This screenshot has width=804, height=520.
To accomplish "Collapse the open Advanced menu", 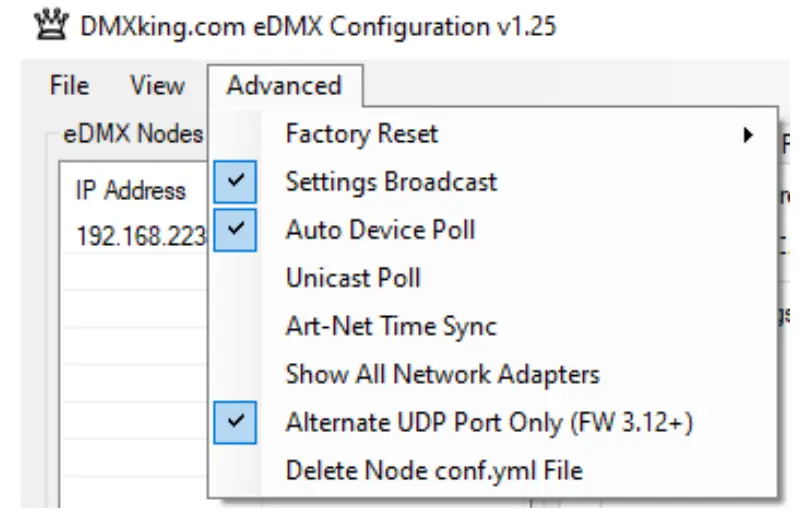I will (x=284, y=86).
